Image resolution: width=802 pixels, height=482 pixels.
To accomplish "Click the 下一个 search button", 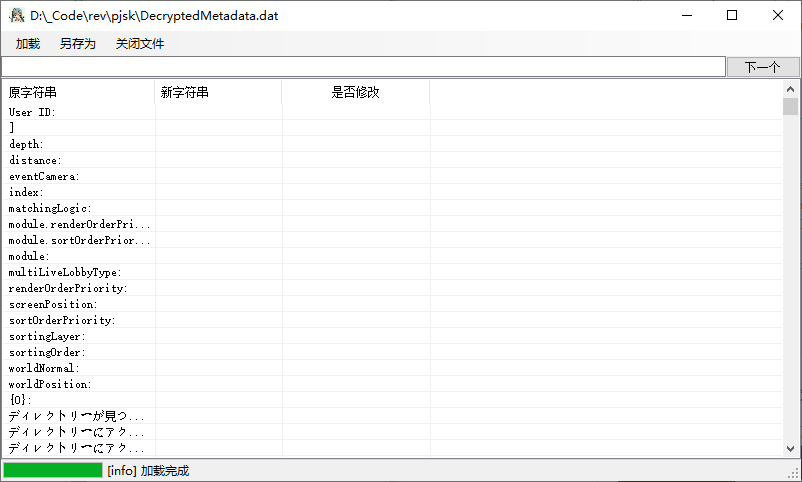I will click(762, 67).
